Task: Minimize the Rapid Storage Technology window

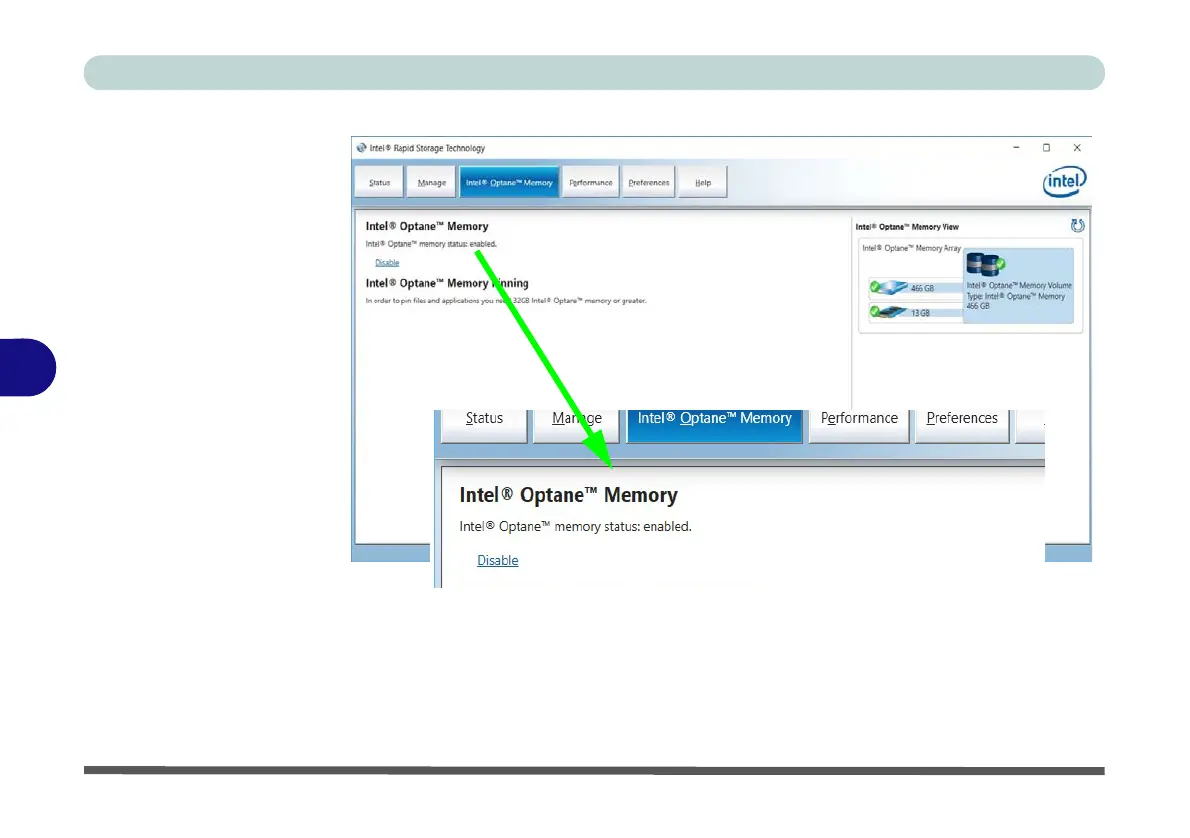Action: point(1015,148)
